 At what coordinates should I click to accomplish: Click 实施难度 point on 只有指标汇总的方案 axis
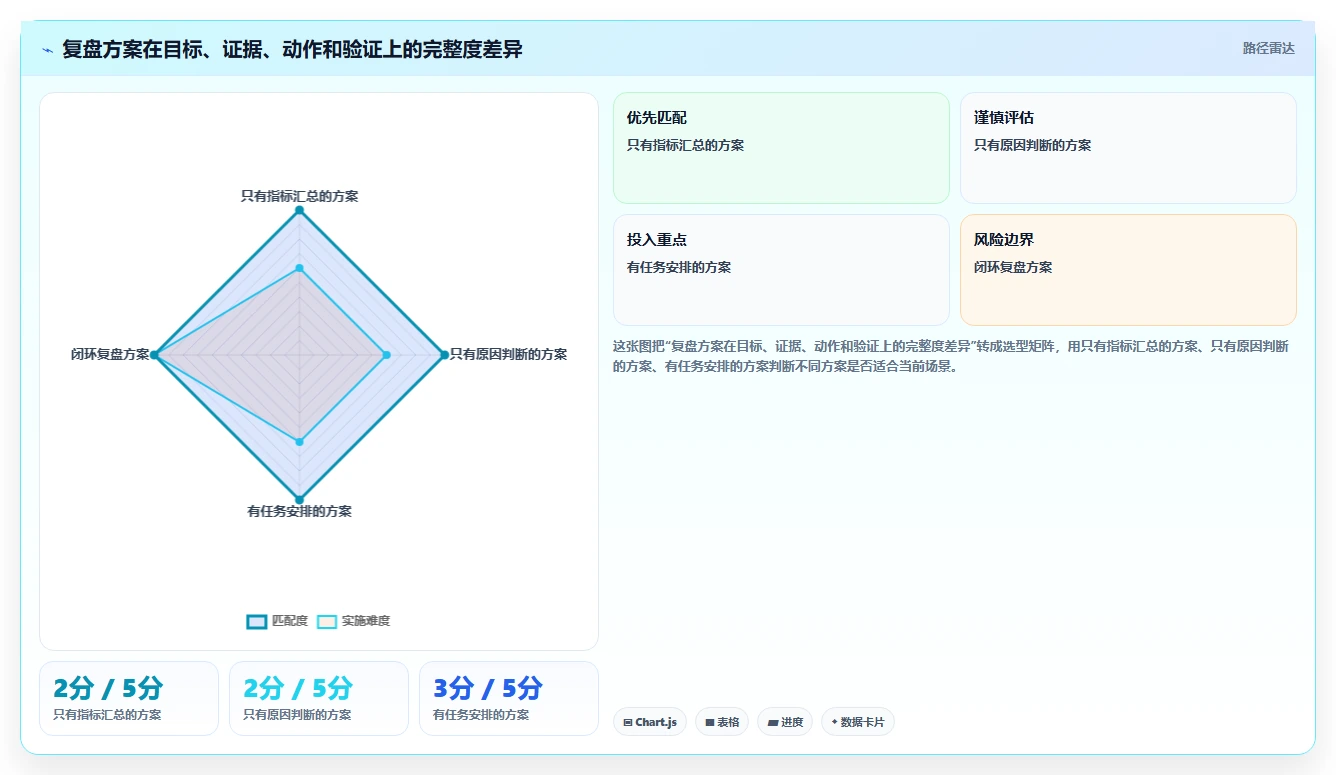click(299, 268)
